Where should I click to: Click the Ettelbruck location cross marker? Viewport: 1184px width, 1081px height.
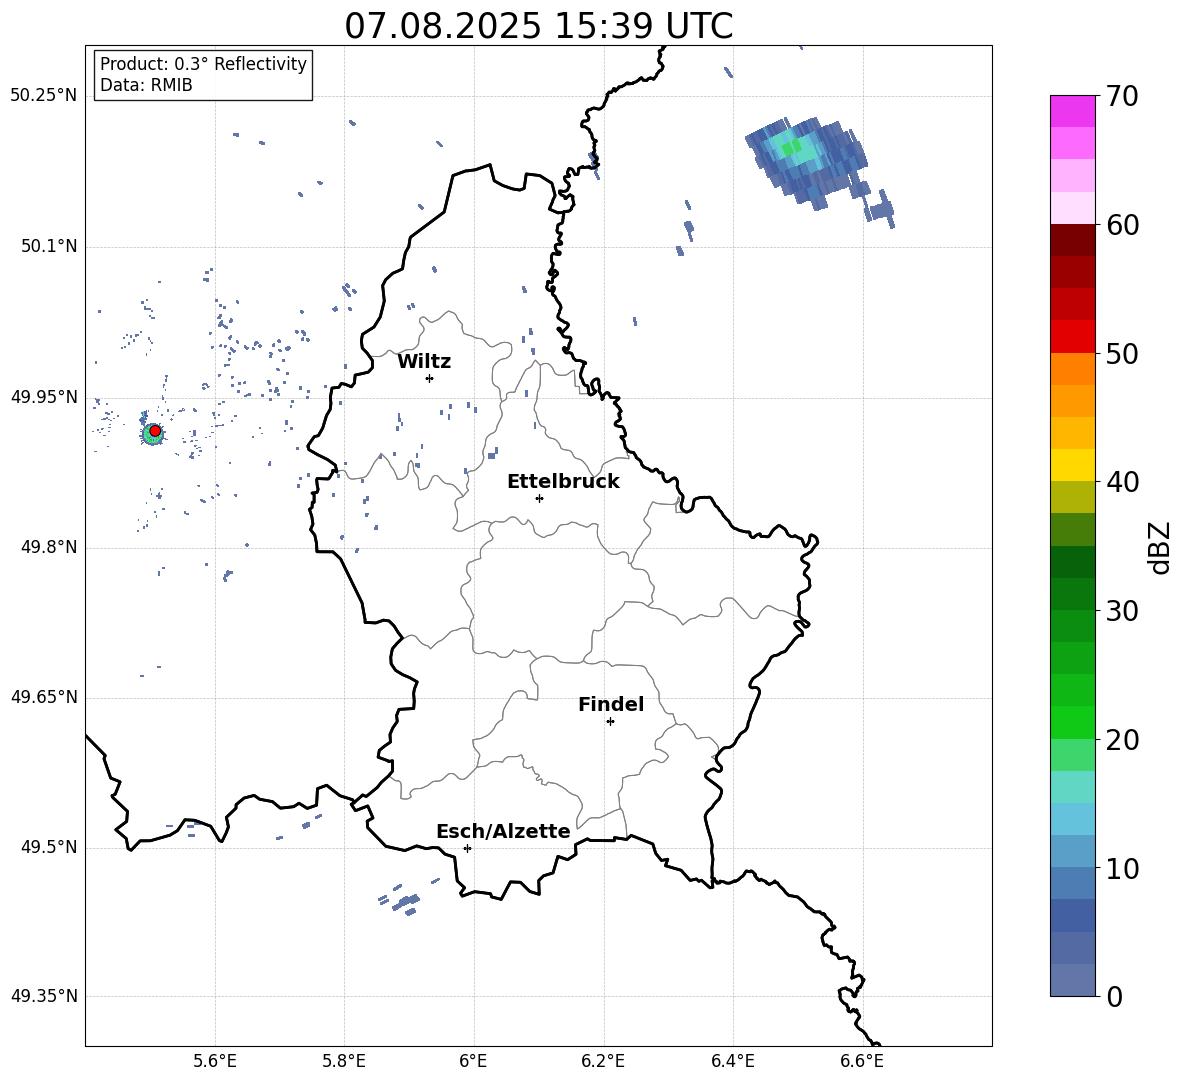[539, 498]
